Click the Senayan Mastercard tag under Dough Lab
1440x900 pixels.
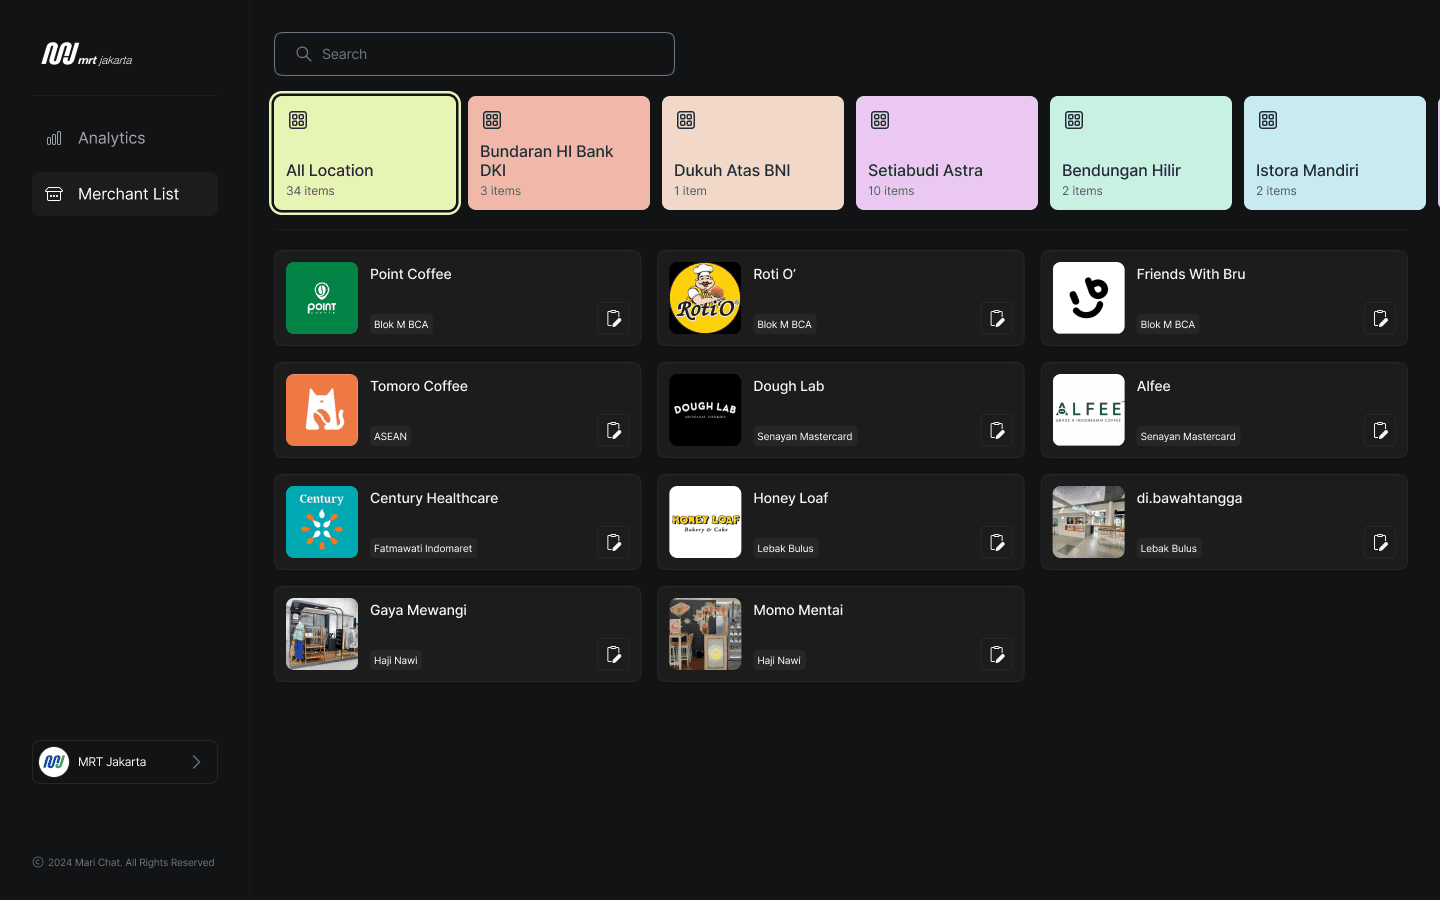point(805,436)
